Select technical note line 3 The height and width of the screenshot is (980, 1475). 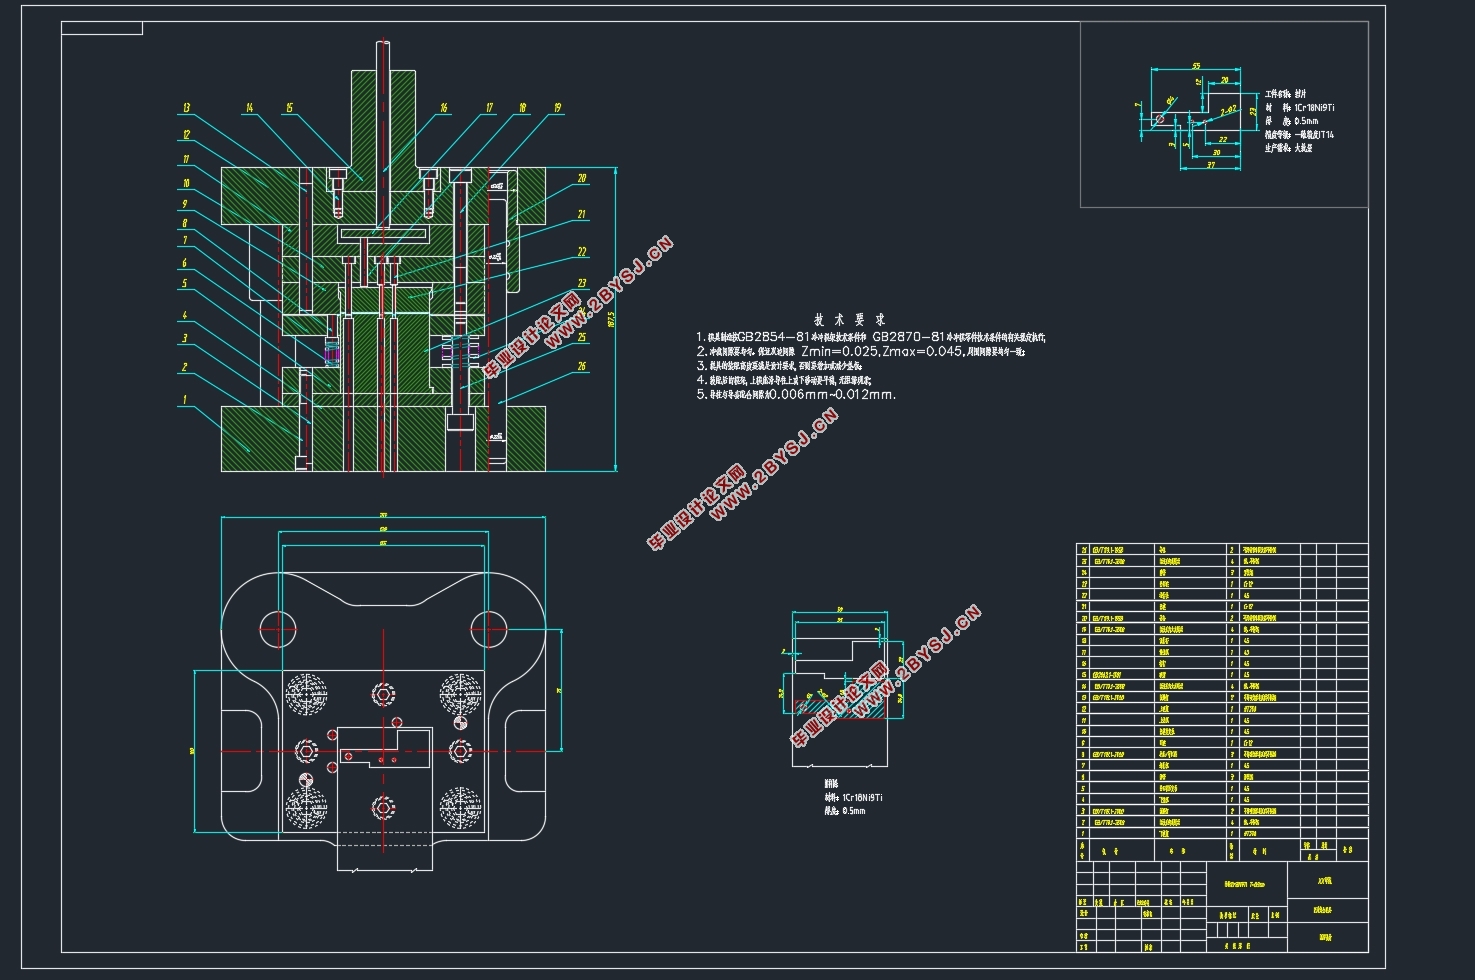pos(779,366)
